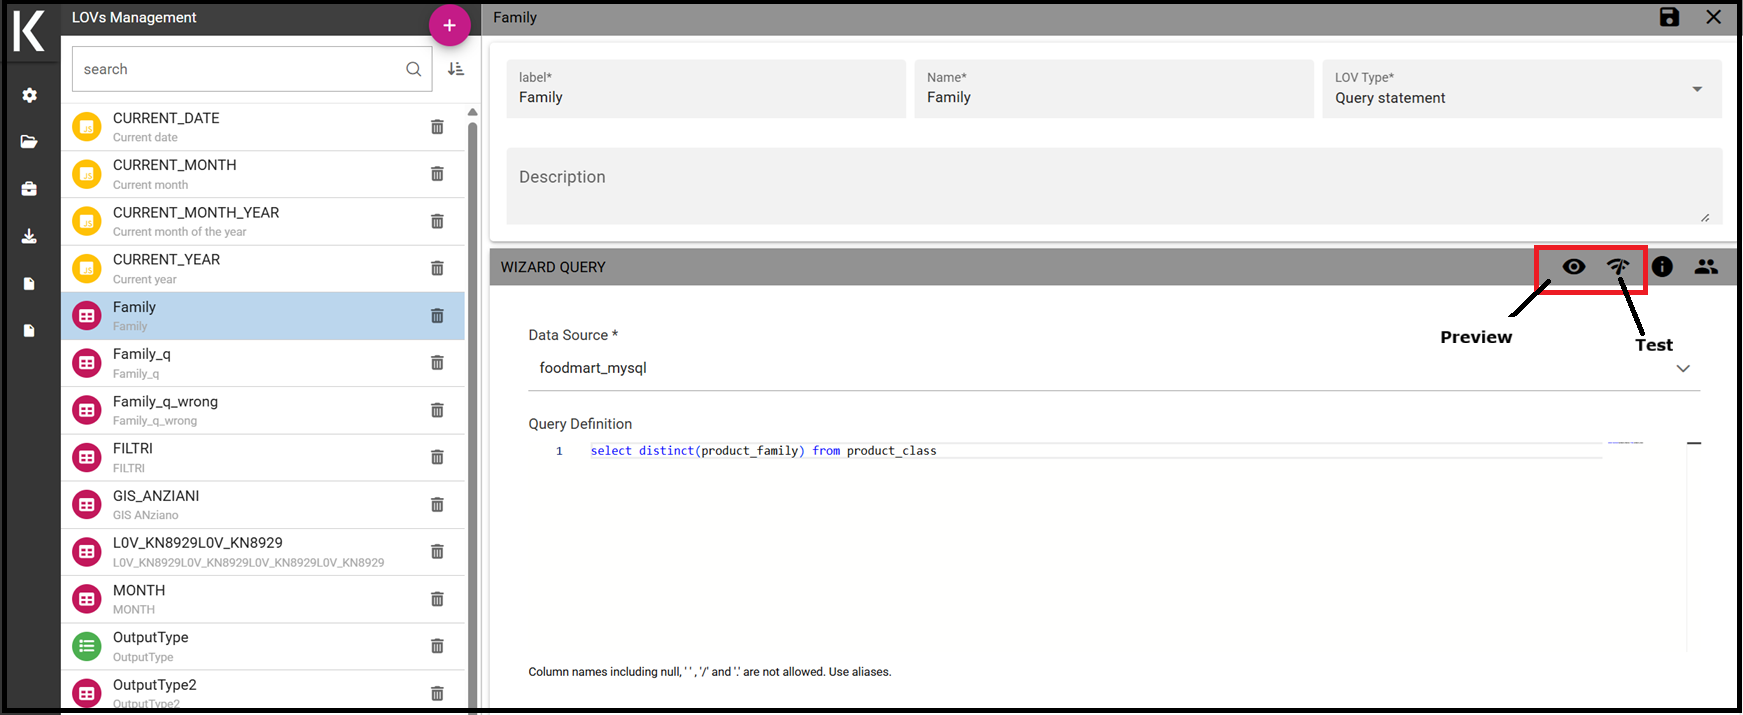Delete the CURRENT_DATE LOV
This screenshot has height=715, width=1743.
pos(437,127)
